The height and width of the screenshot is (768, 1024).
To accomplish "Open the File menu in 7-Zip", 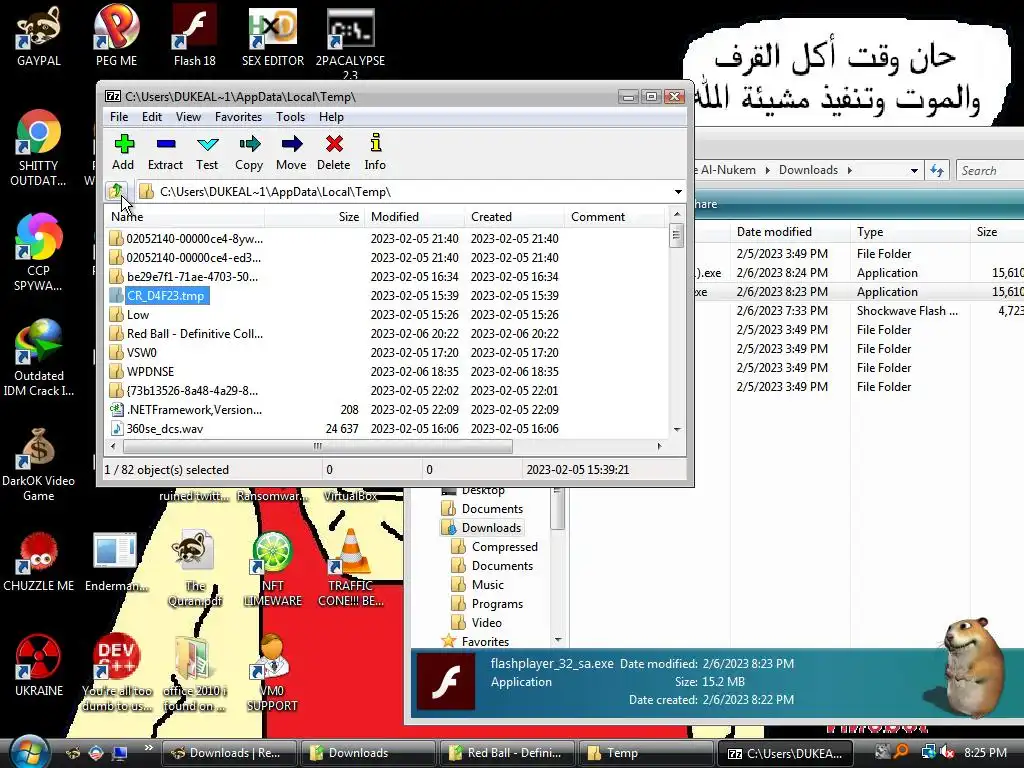I will (x=119, y=117).
